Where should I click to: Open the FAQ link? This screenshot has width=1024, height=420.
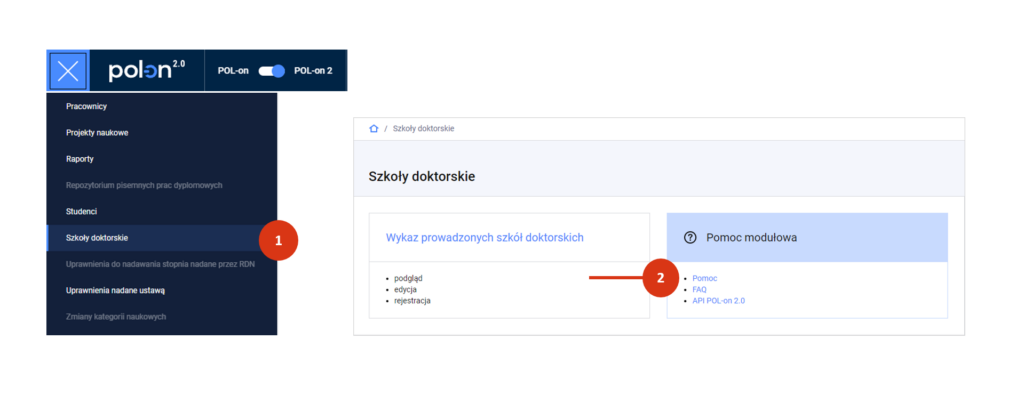point(700,289)
